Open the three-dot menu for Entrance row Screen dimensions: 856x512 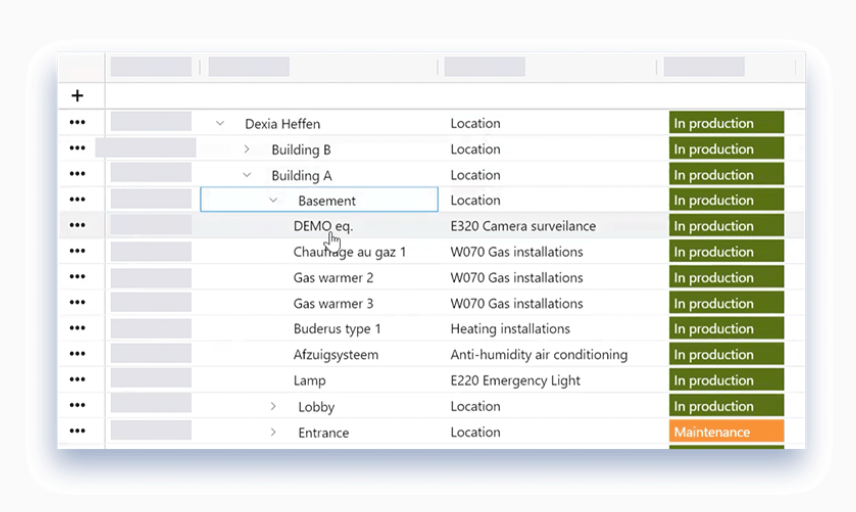click(77, 432)
